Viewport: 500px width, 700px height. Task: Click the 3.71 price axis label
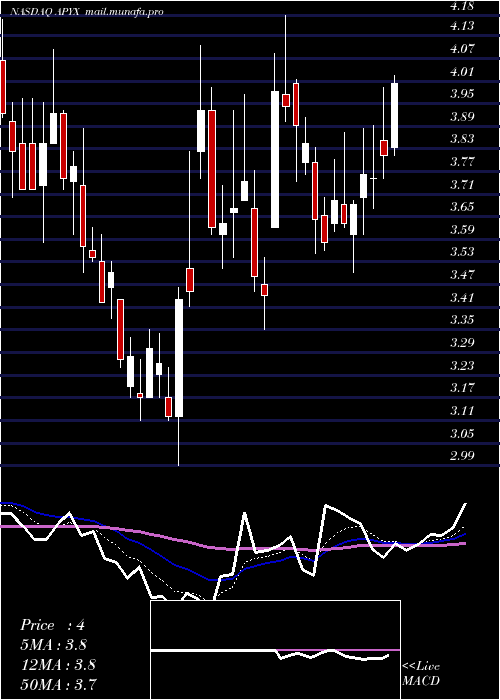point(462,184)
